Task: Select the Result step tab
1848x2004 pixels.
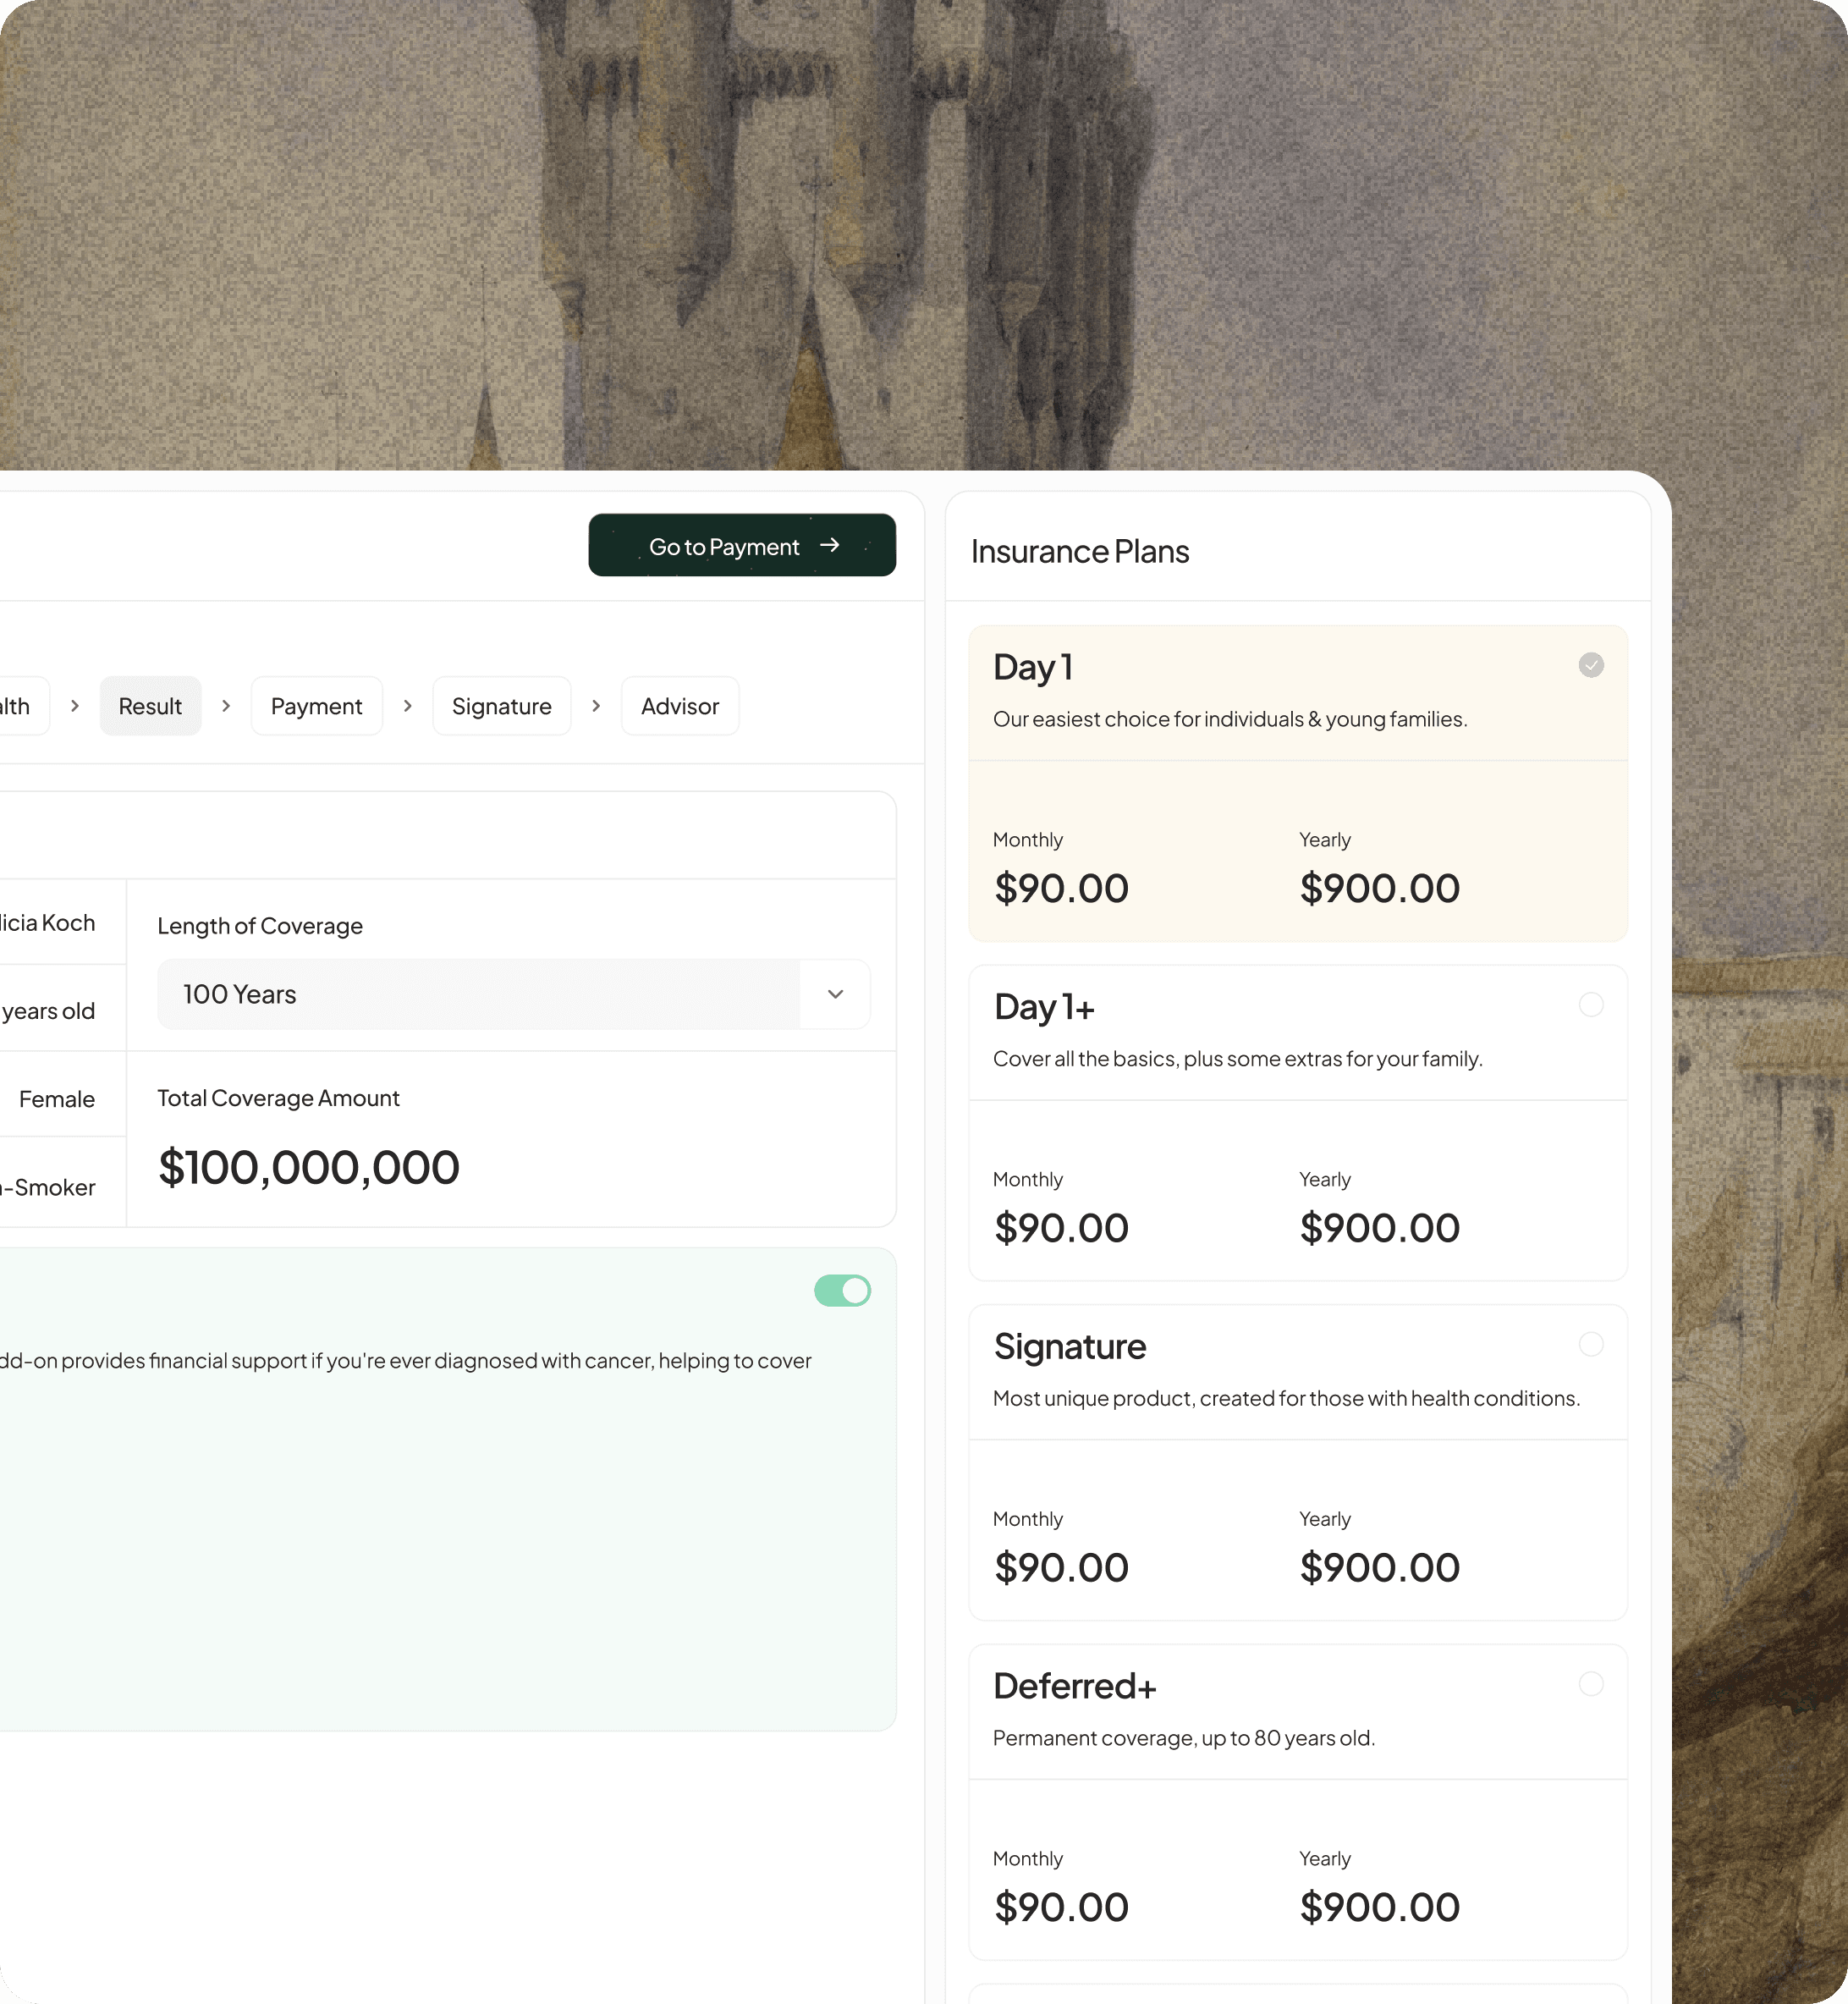Action: coord(150,706)
